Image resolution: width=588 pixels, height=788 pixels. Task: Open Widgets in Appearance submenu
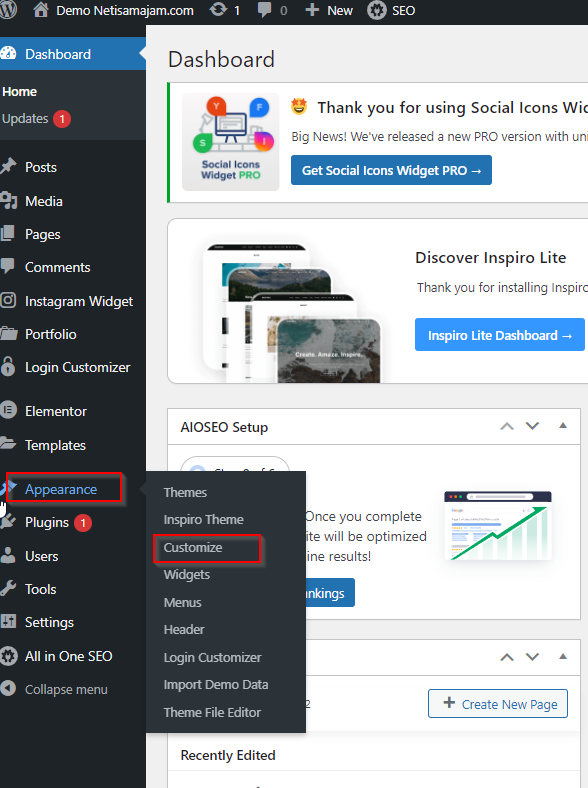[x=186, y=574]
